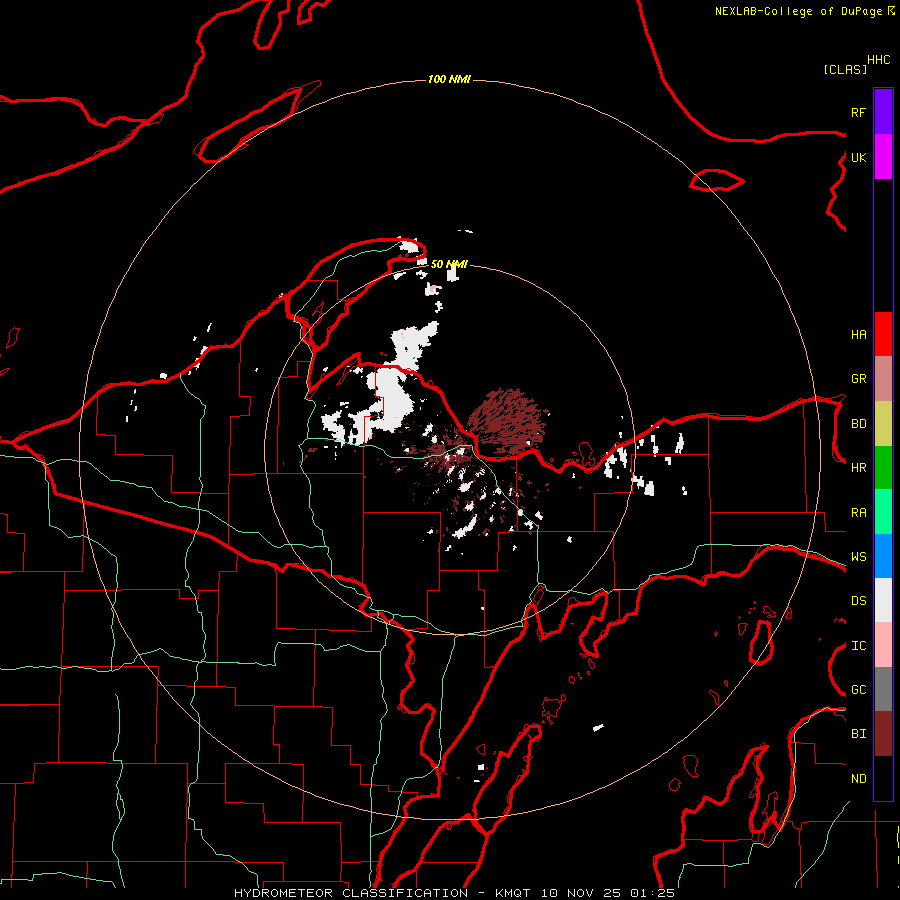Click the IC legend label
Screen dimensions: 900x900
click(859, 646)
